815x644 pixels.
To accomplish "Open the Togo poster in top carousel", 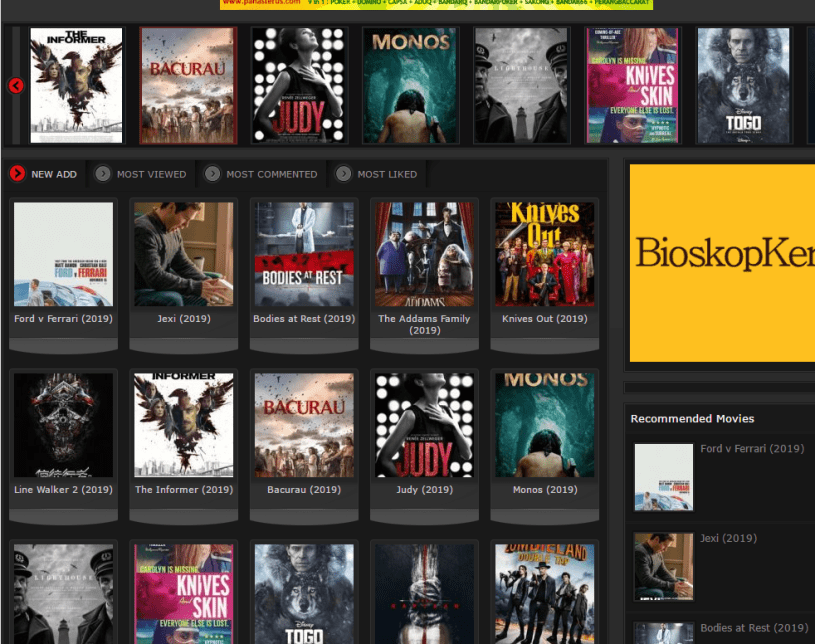I will coord(743,85).
